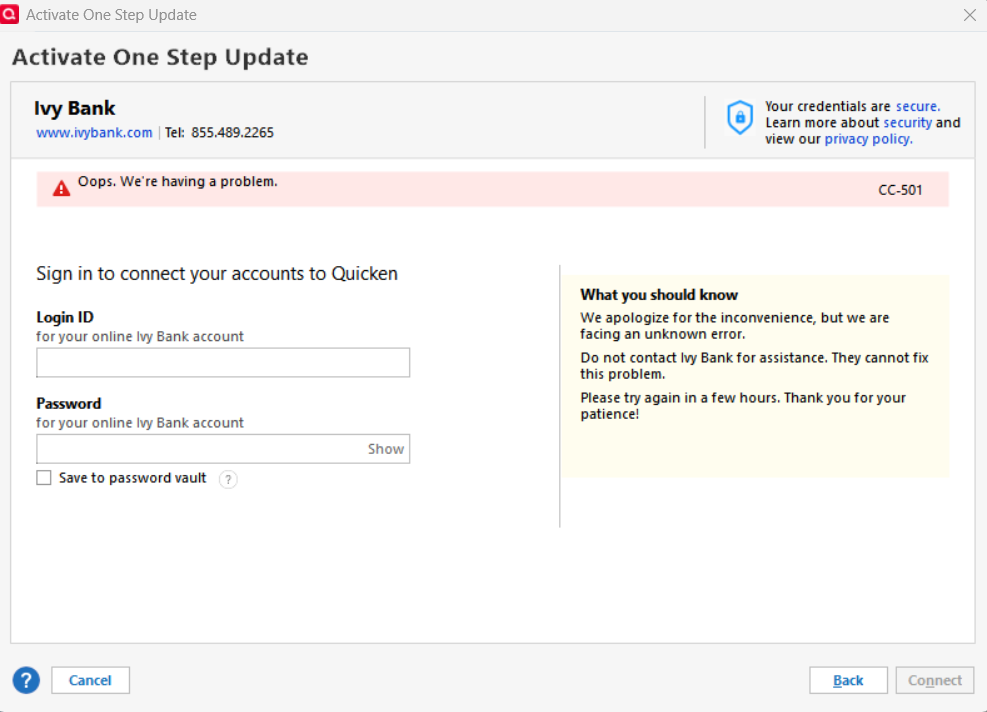Go Back to previous step
This screenshot has height=712, width=987.
tap(848, 680)
